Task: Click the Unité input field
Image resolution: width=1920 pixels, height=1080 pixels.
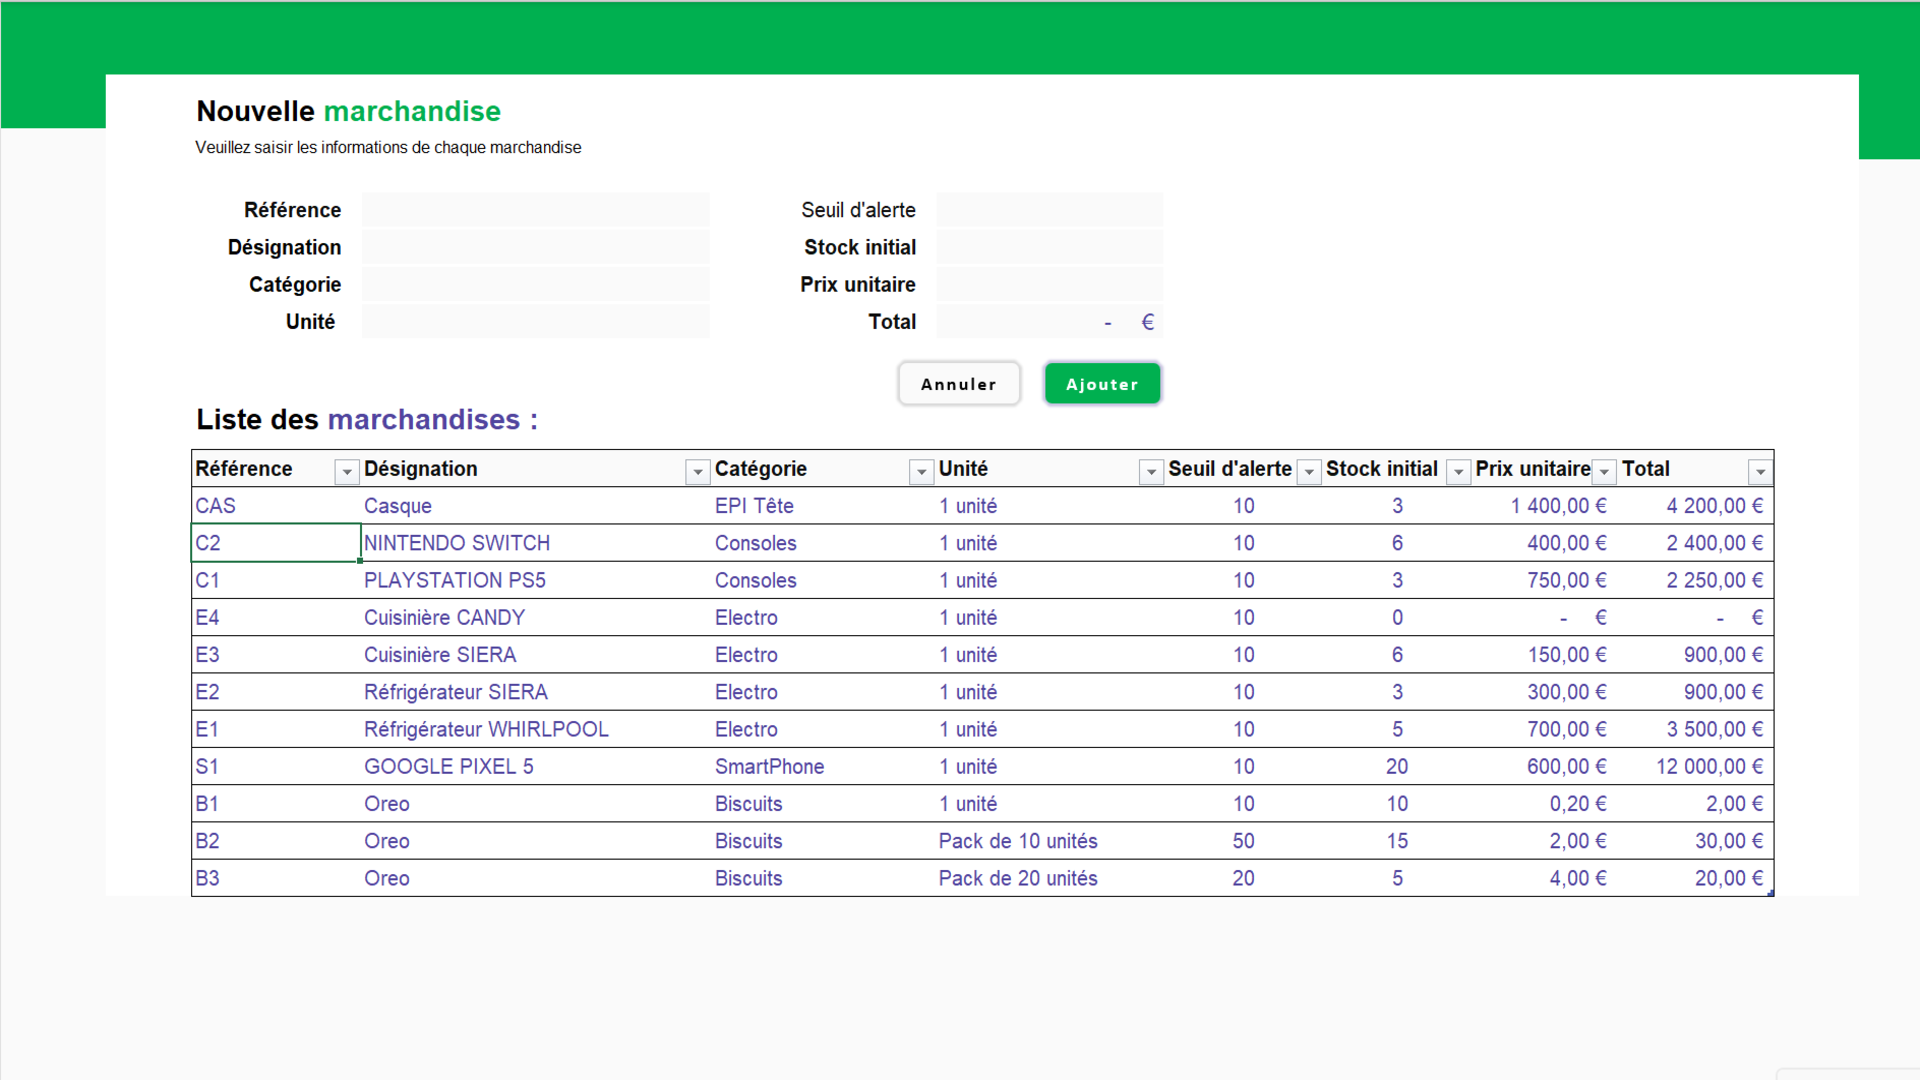Action: pos(535,321)
